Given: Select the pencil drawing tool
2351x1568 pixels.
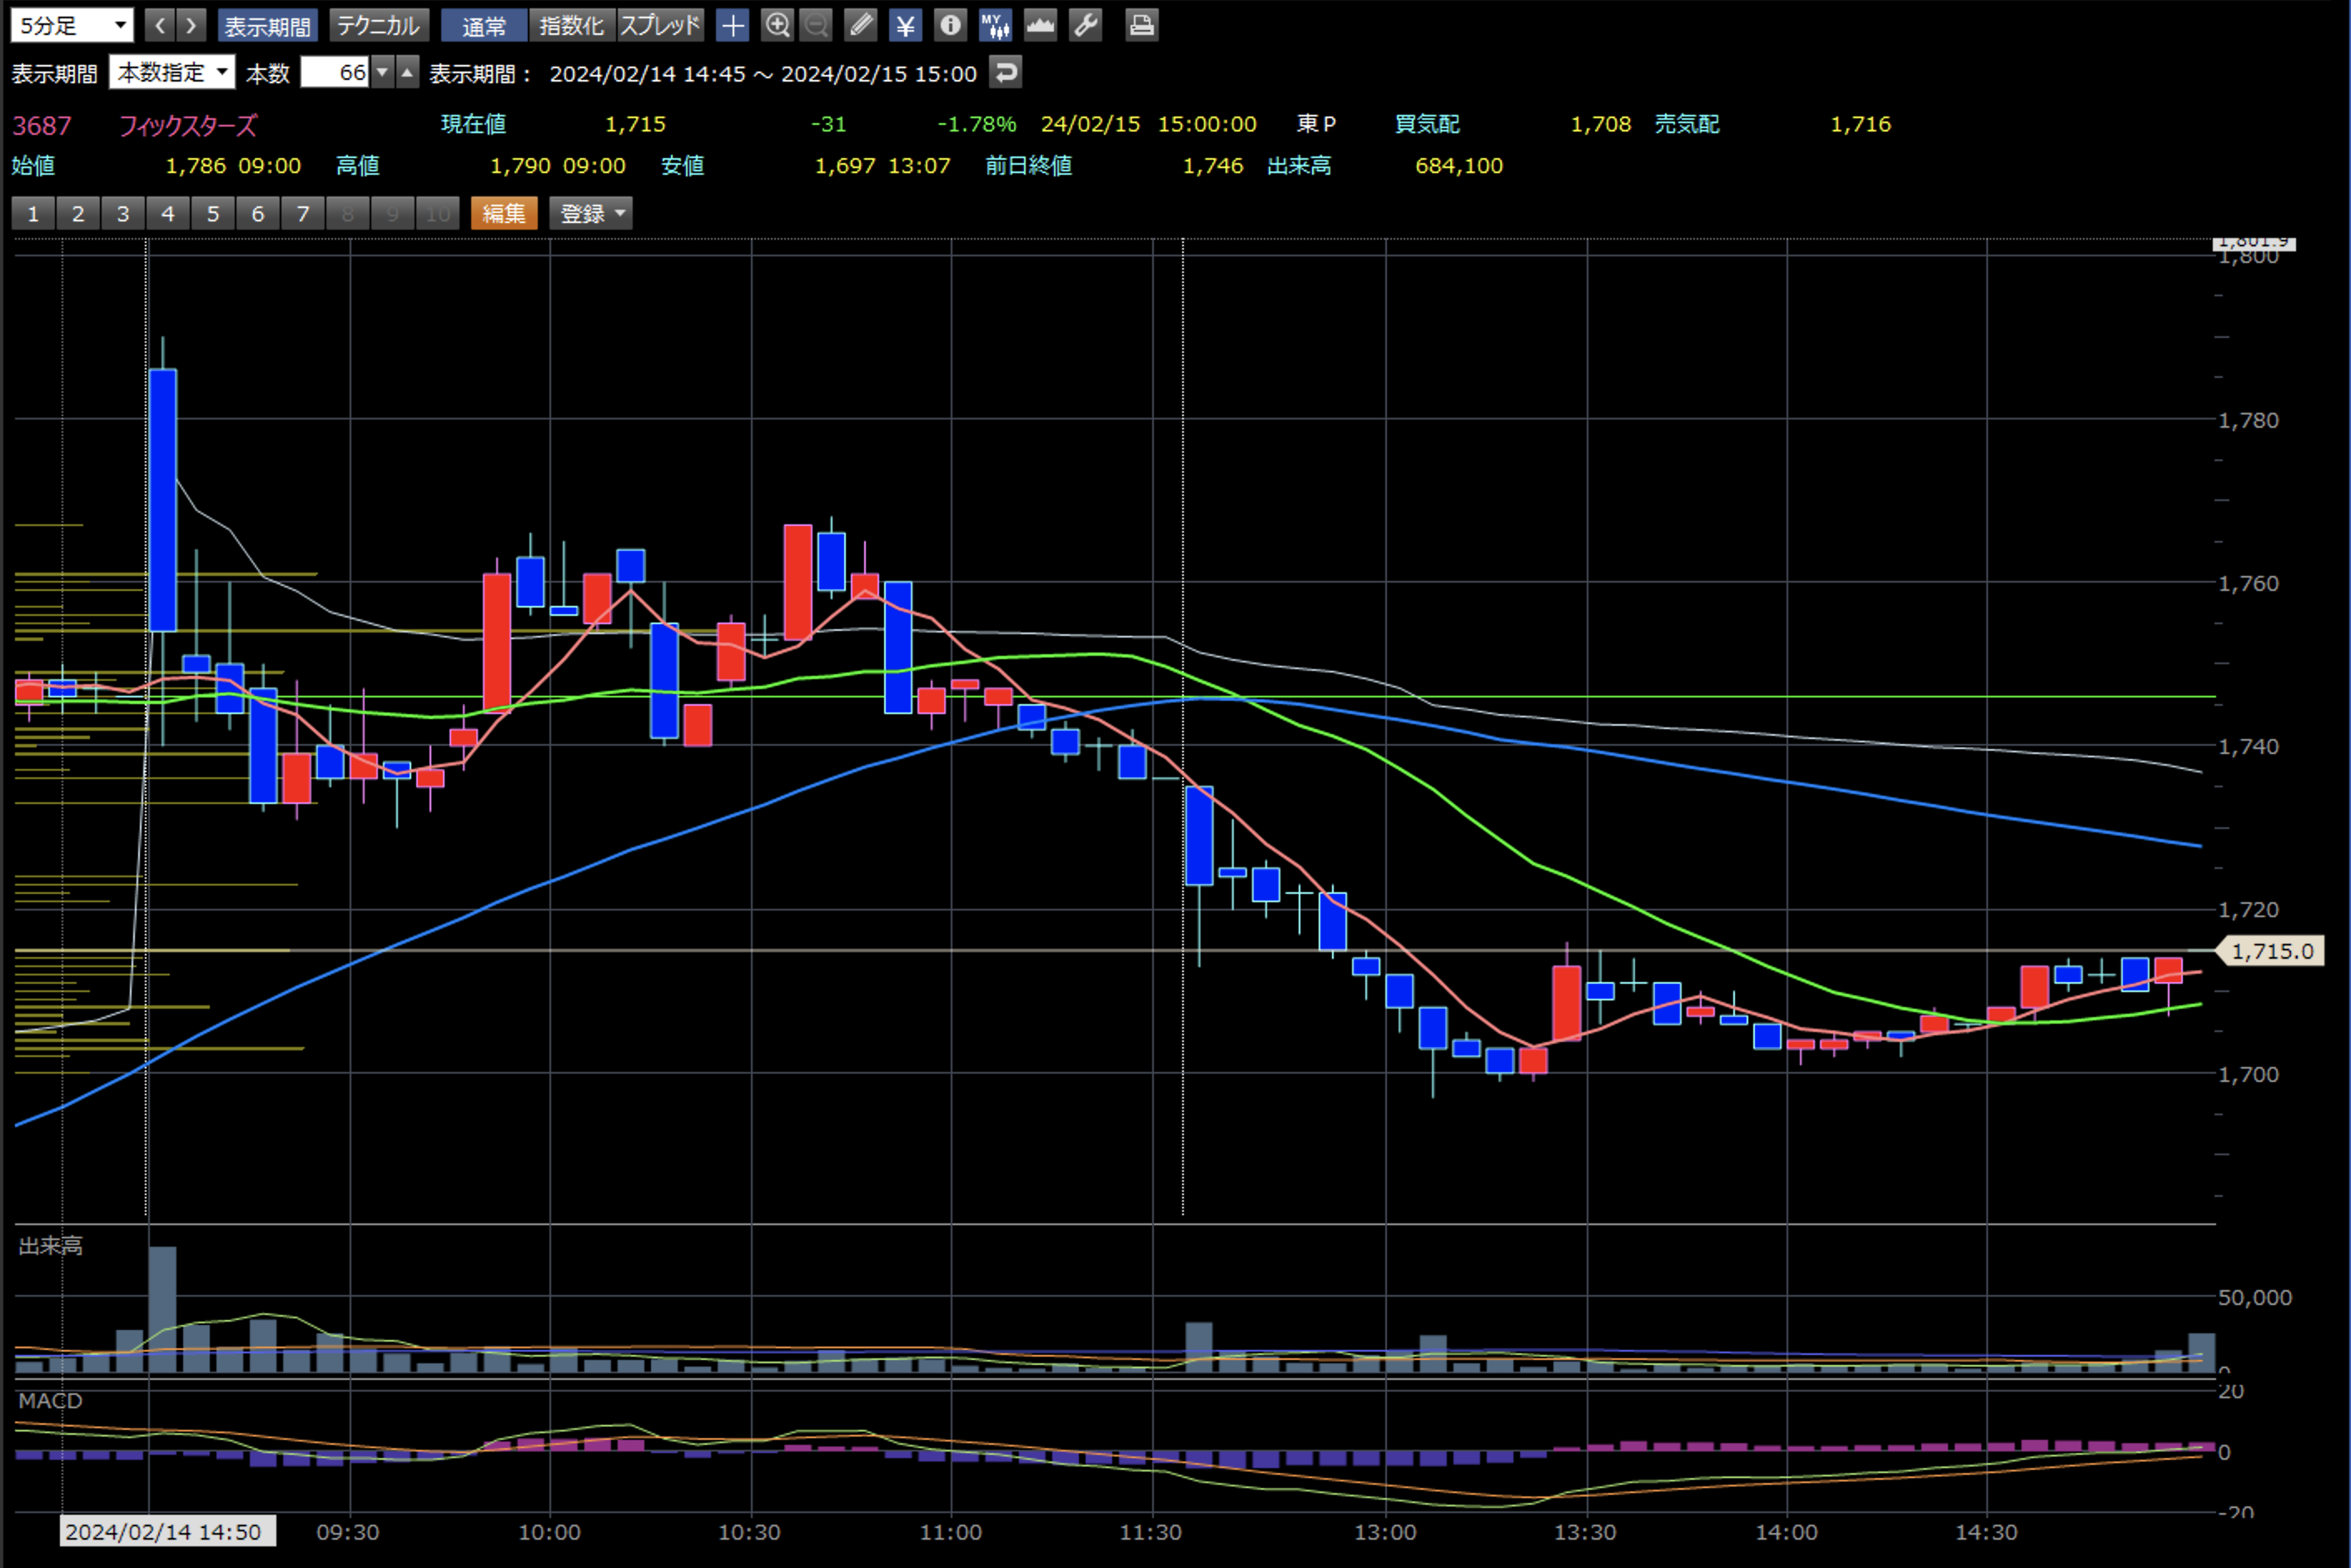Looking at the screenshot, I should [860, 25].
